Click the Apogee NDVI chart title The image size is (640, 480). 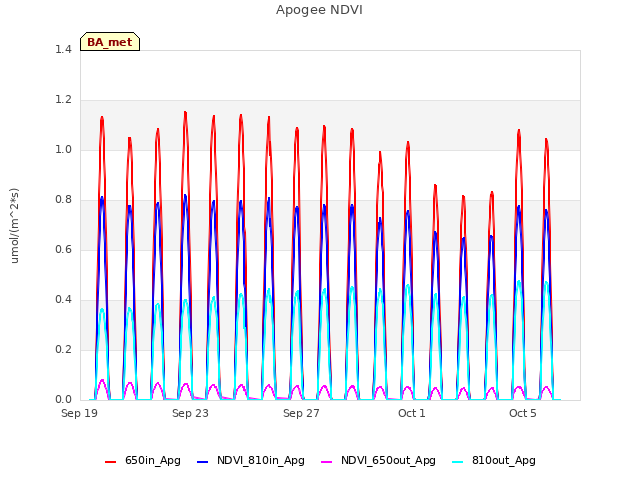click(319, 10)
